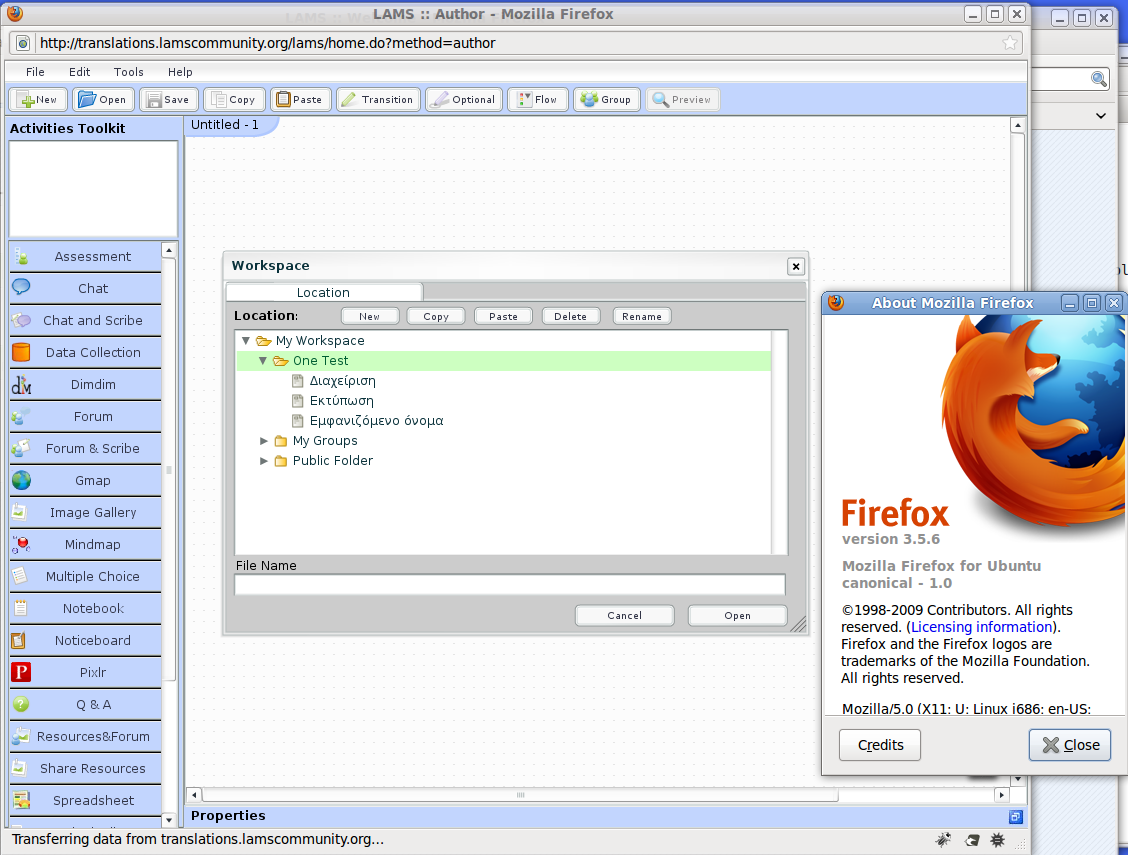Click the File Name input field
Viewport: 1128px width, 855px height.
click(509, 585)
